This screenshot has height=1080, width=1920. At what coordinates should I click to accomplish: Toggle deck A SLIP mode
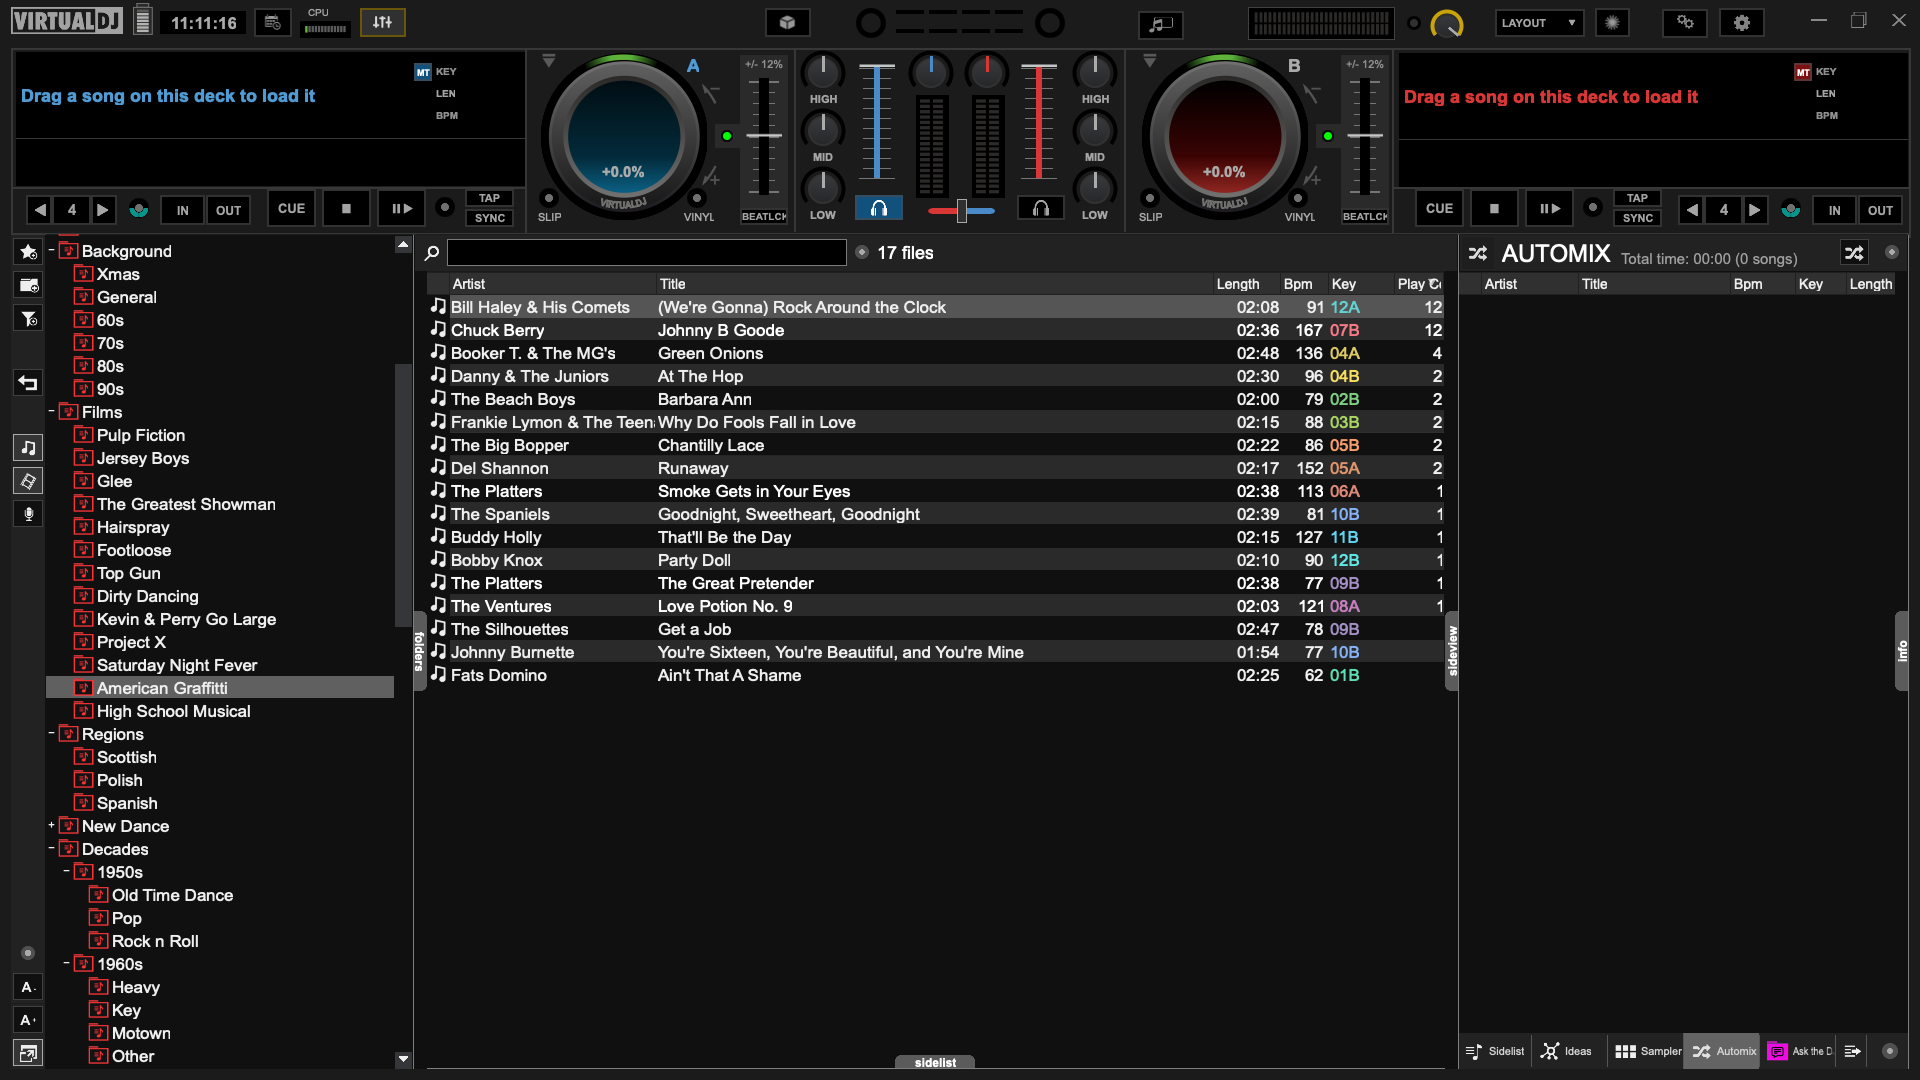[x=548, y=198]
